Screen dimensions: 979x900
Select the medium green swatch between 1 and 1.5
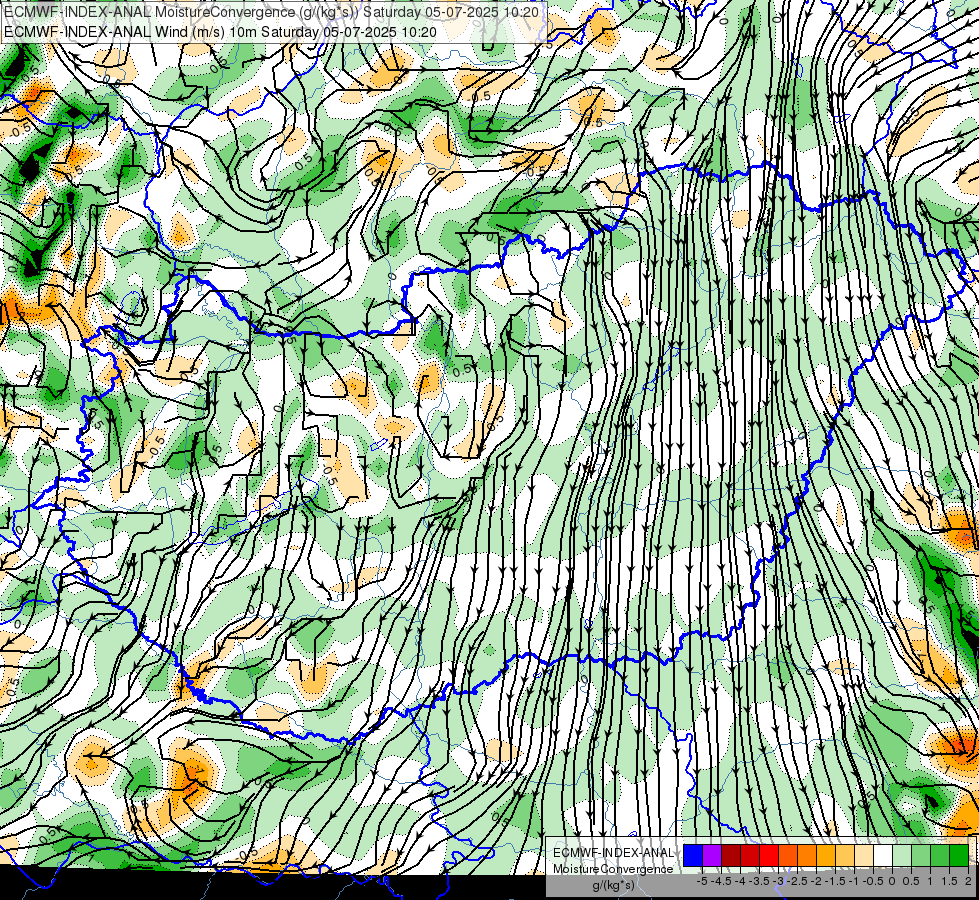[940, 856]
